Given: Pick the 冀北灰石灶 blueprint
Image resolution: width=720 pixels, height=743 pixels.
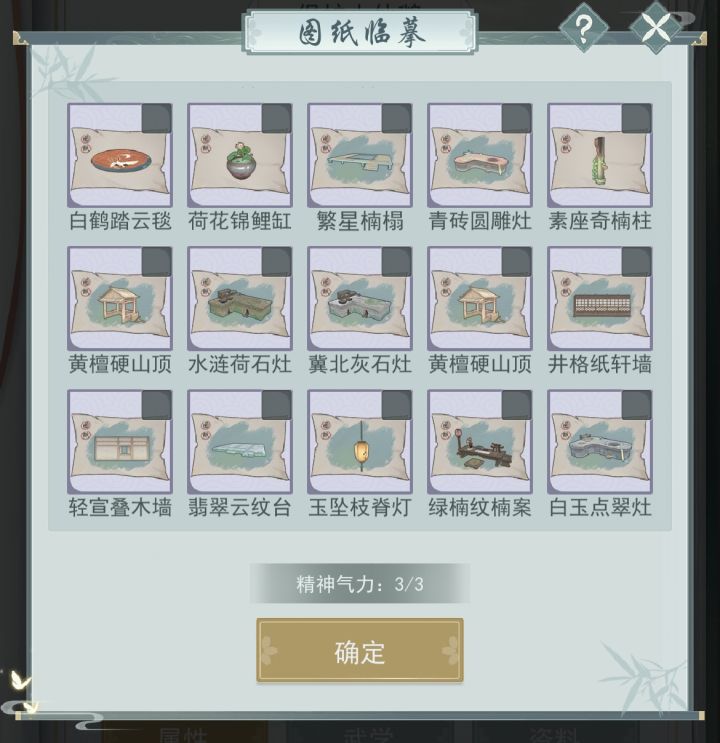Looking at the screenshot, I should click(360, 299).
